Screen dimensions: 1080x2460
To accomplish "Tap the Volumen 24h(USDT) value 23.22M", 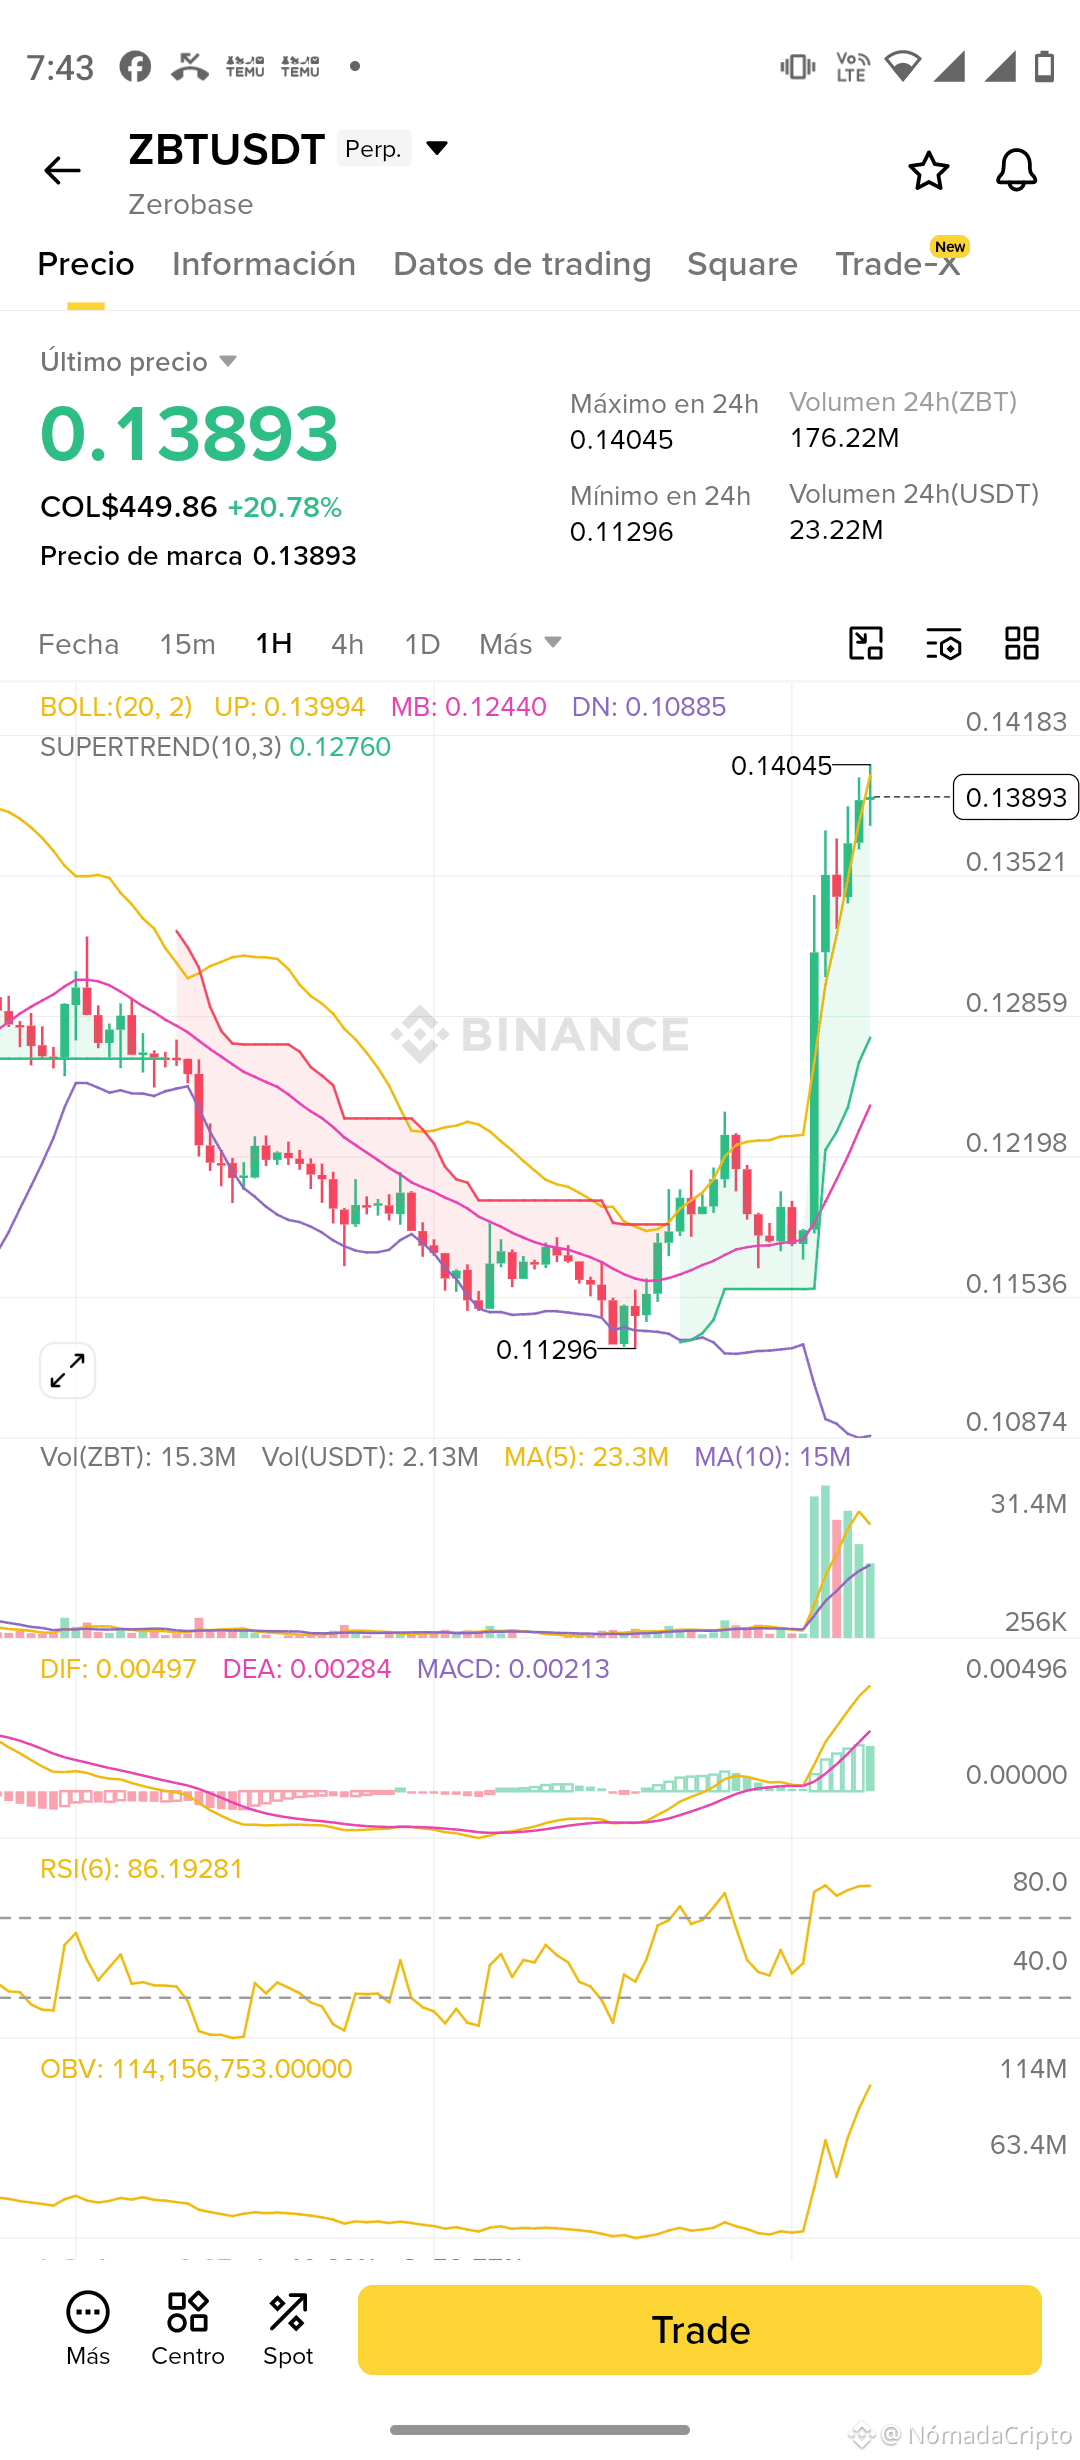I will 836,530.
